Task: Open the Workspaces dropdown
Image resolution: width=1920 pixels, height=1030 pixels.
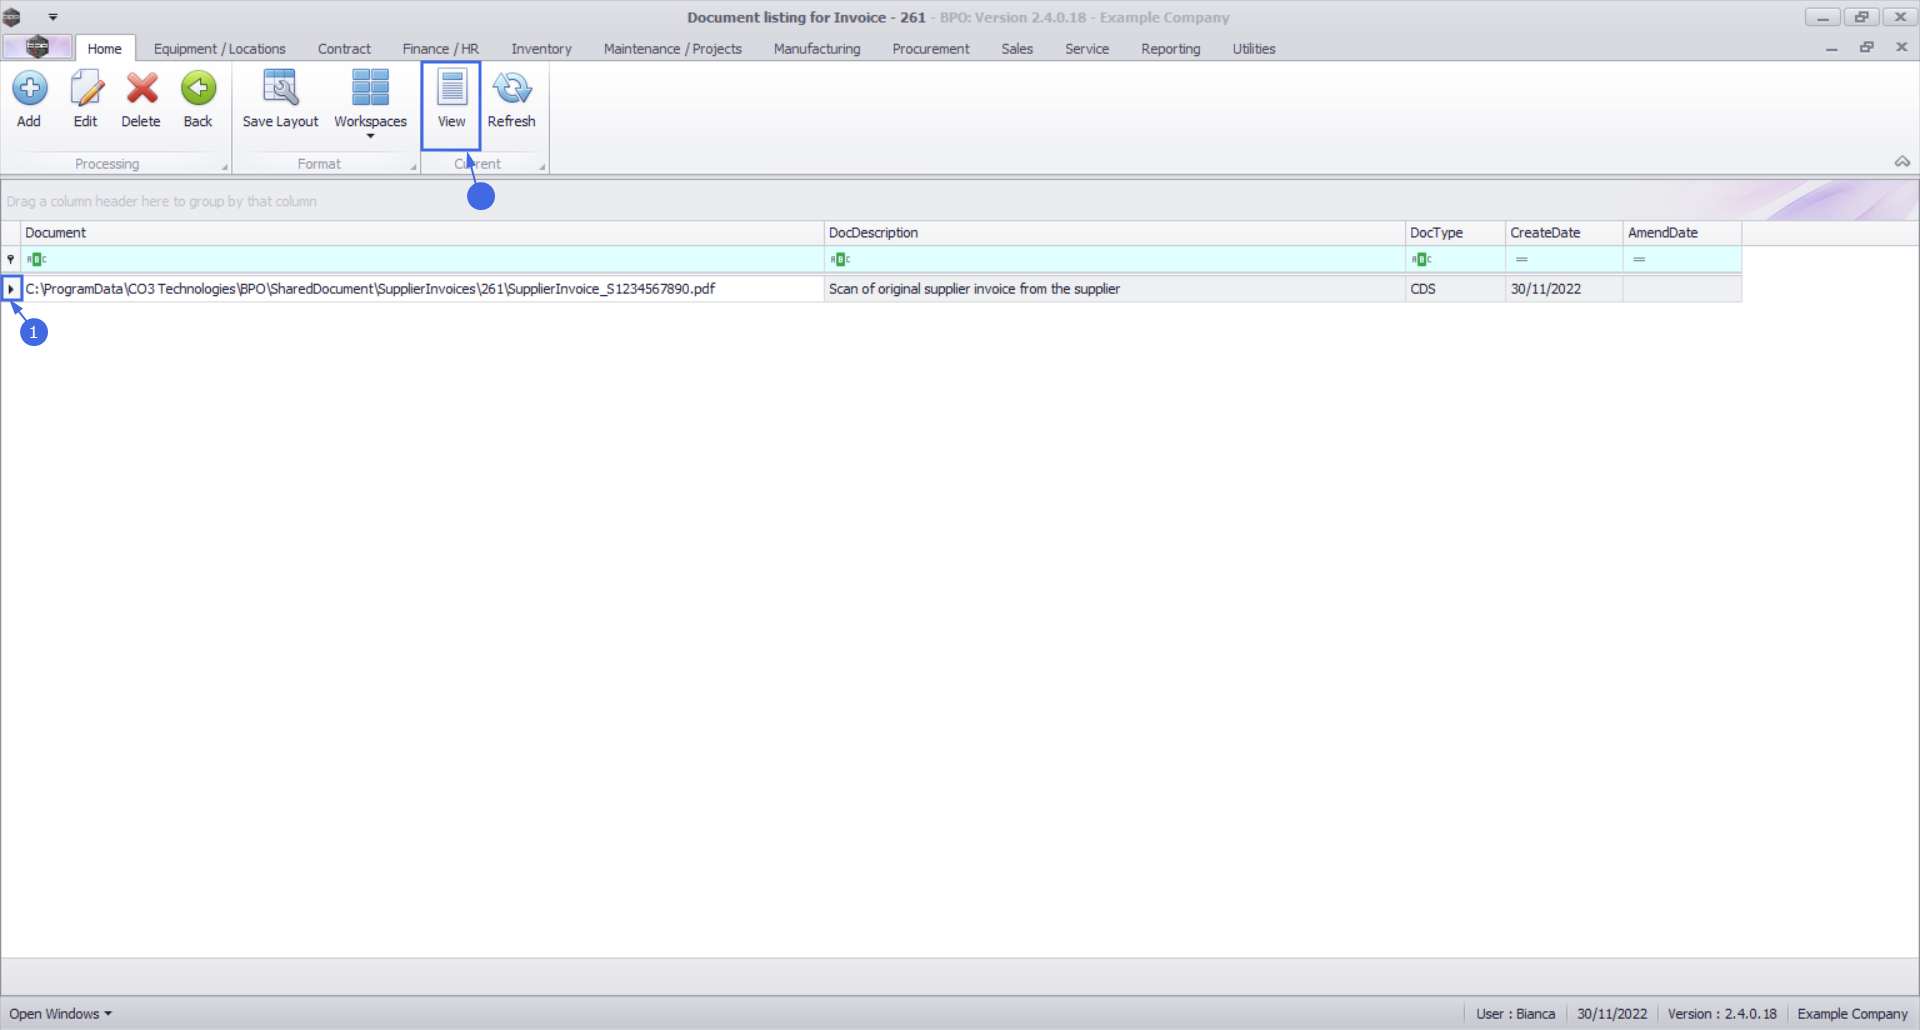Action: 370,103
